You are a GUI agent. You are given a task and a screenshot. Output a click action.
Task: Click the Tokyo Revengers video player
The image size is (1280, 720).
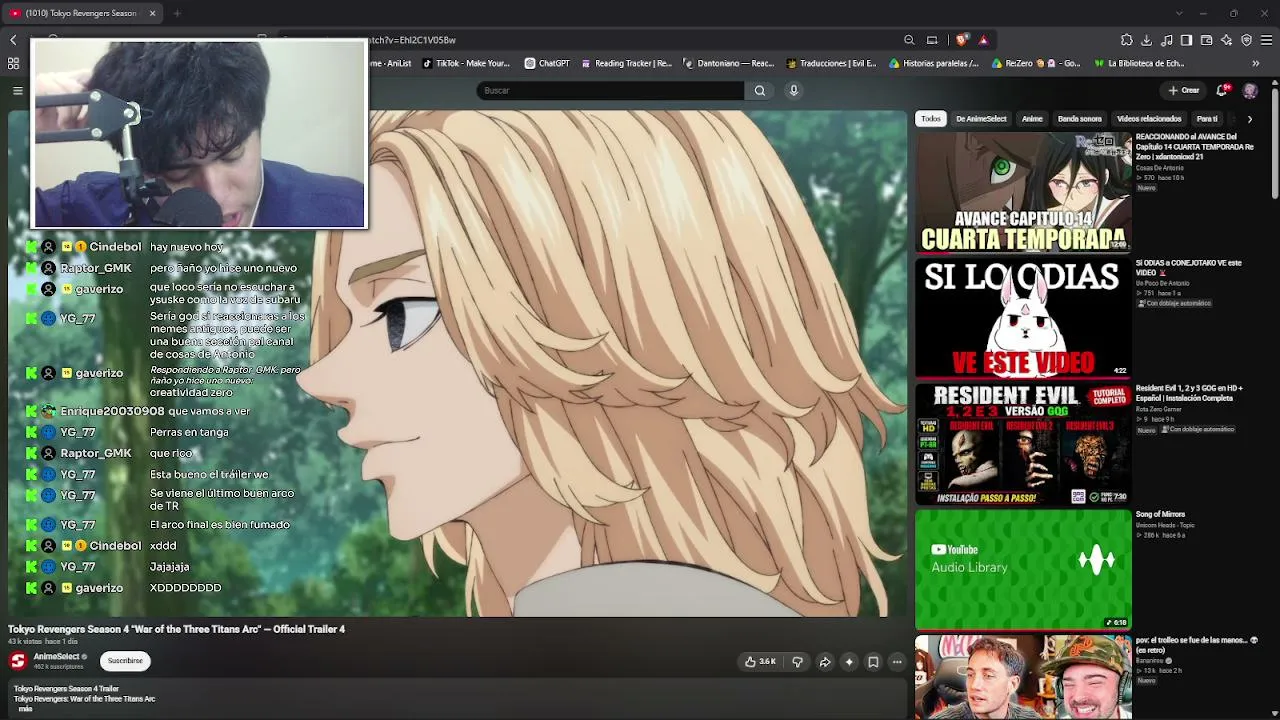pyautogui.click(x=457, y=363)
